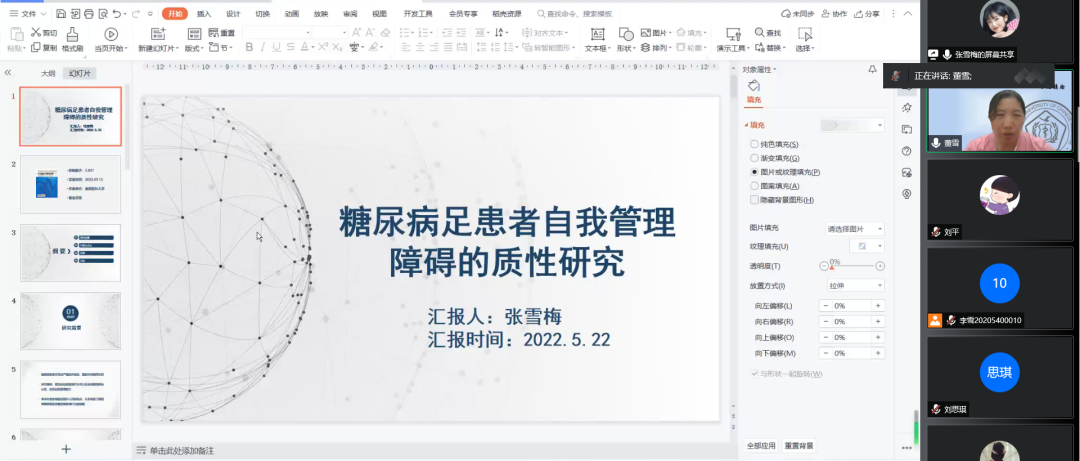
Task: Click the Bold formatting button
Action: tap(248, 47)
